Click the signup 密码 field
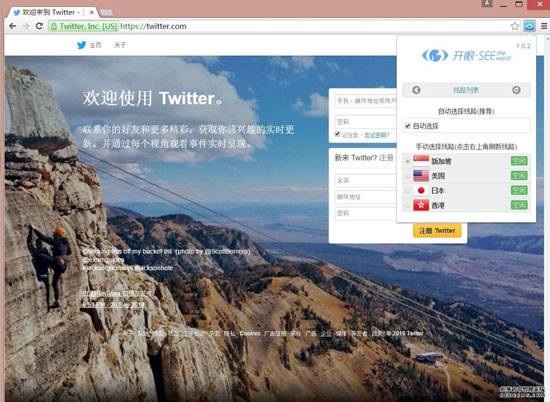 pyautogui.click(x=365, y=213)
